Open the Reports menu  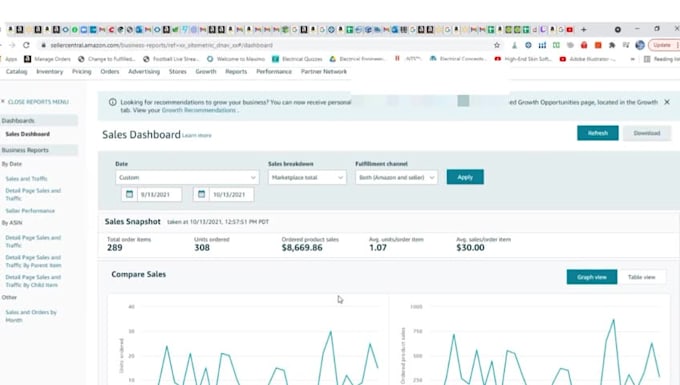[236, 72]
